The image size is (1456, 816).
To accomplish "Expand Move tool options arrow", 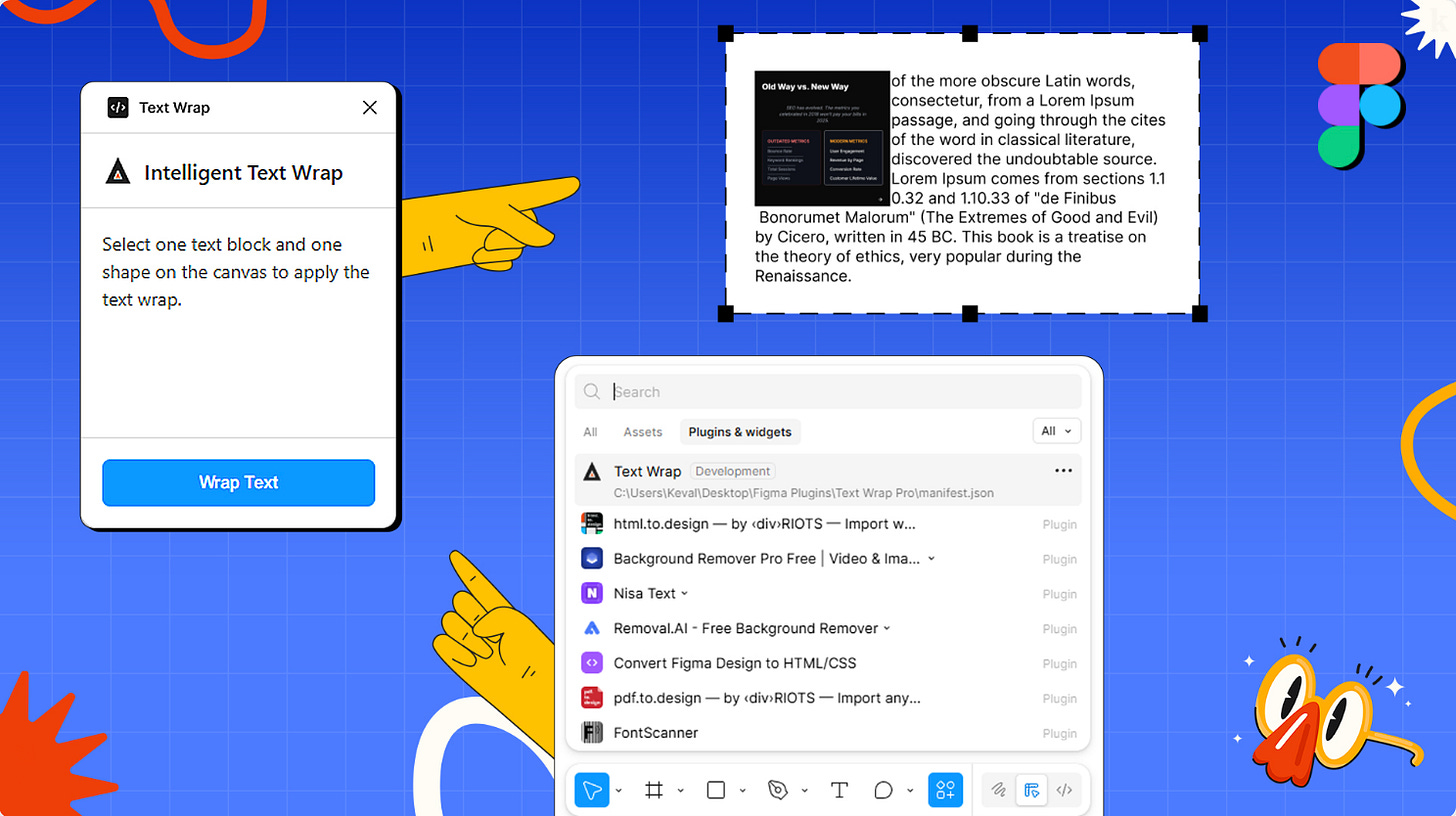I will click(619, 790).
